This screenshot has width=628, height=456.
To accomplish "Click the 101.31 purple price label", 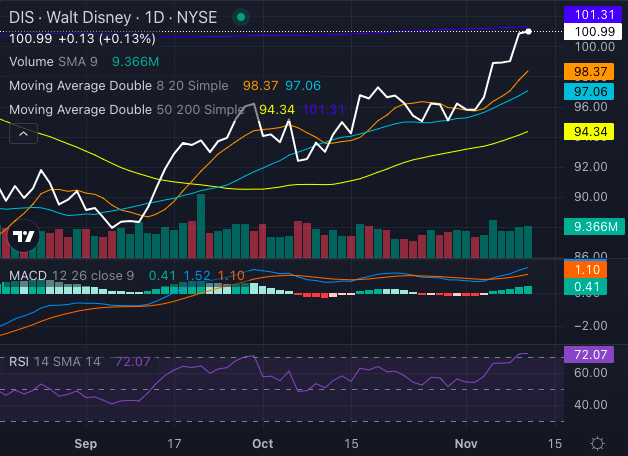I will point(594,15).
